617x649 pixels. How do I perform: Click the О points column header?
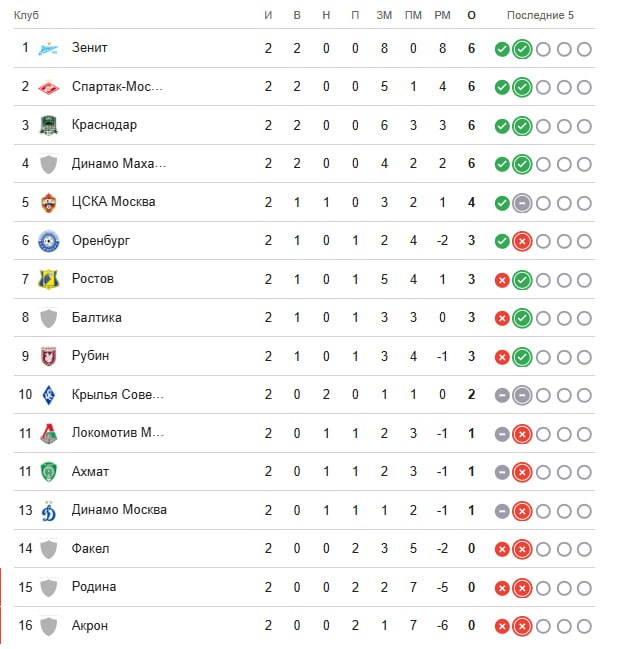point(471,15)
